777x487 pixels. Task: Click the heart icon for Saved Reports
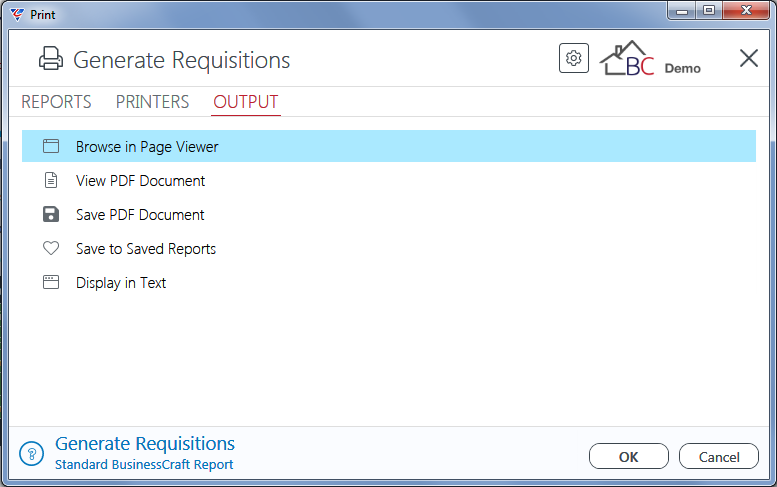coord(51,248)
